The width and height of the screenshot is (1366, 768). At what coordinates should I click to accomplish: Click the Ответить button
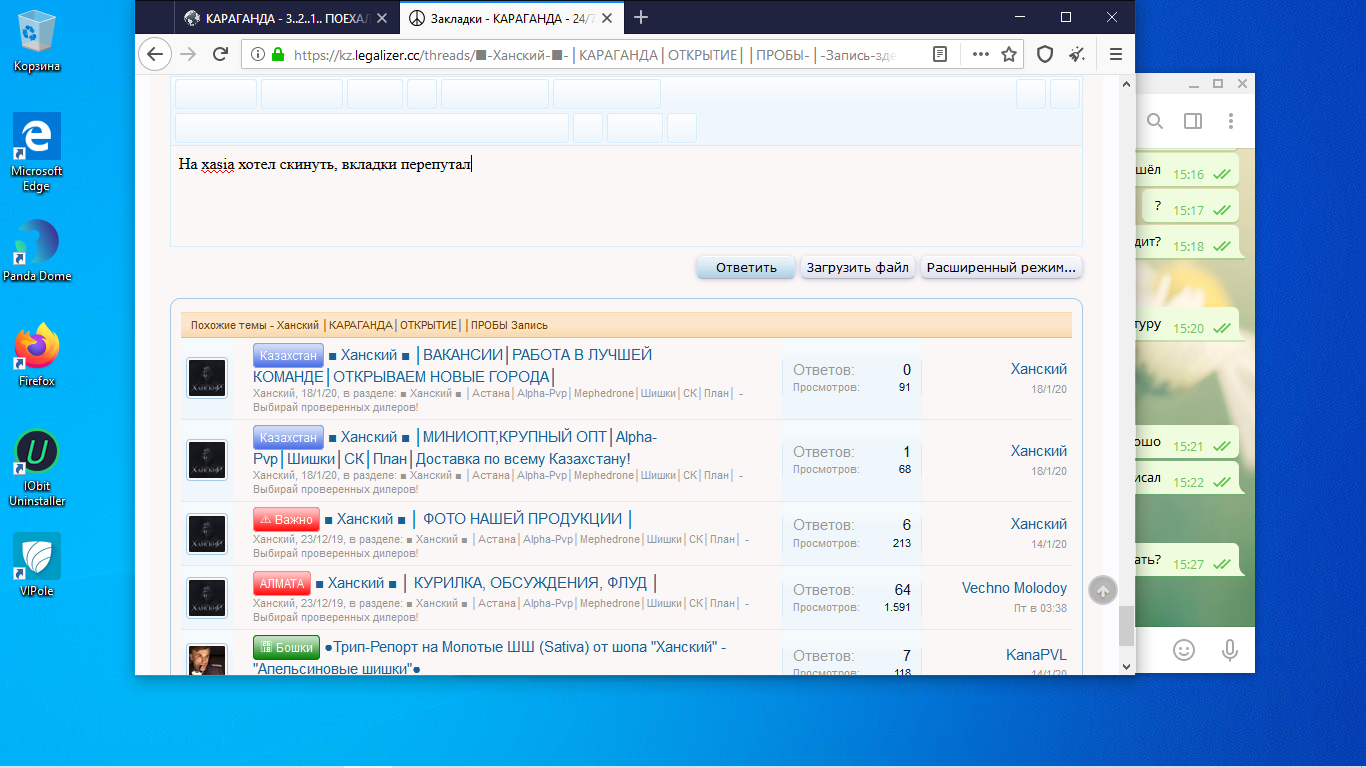[746, 268]
